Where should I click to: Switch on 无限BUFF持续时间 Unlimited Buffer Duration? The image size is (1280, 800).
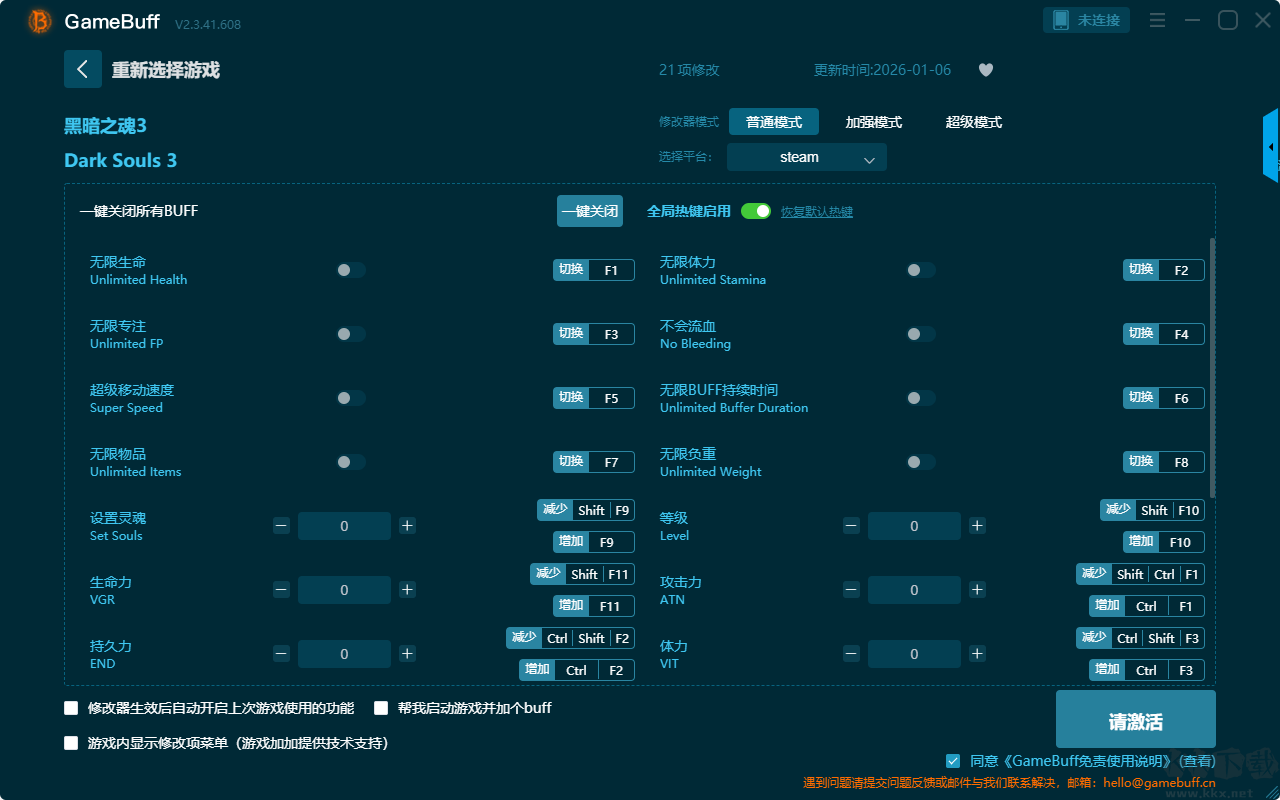coord(921,398)
